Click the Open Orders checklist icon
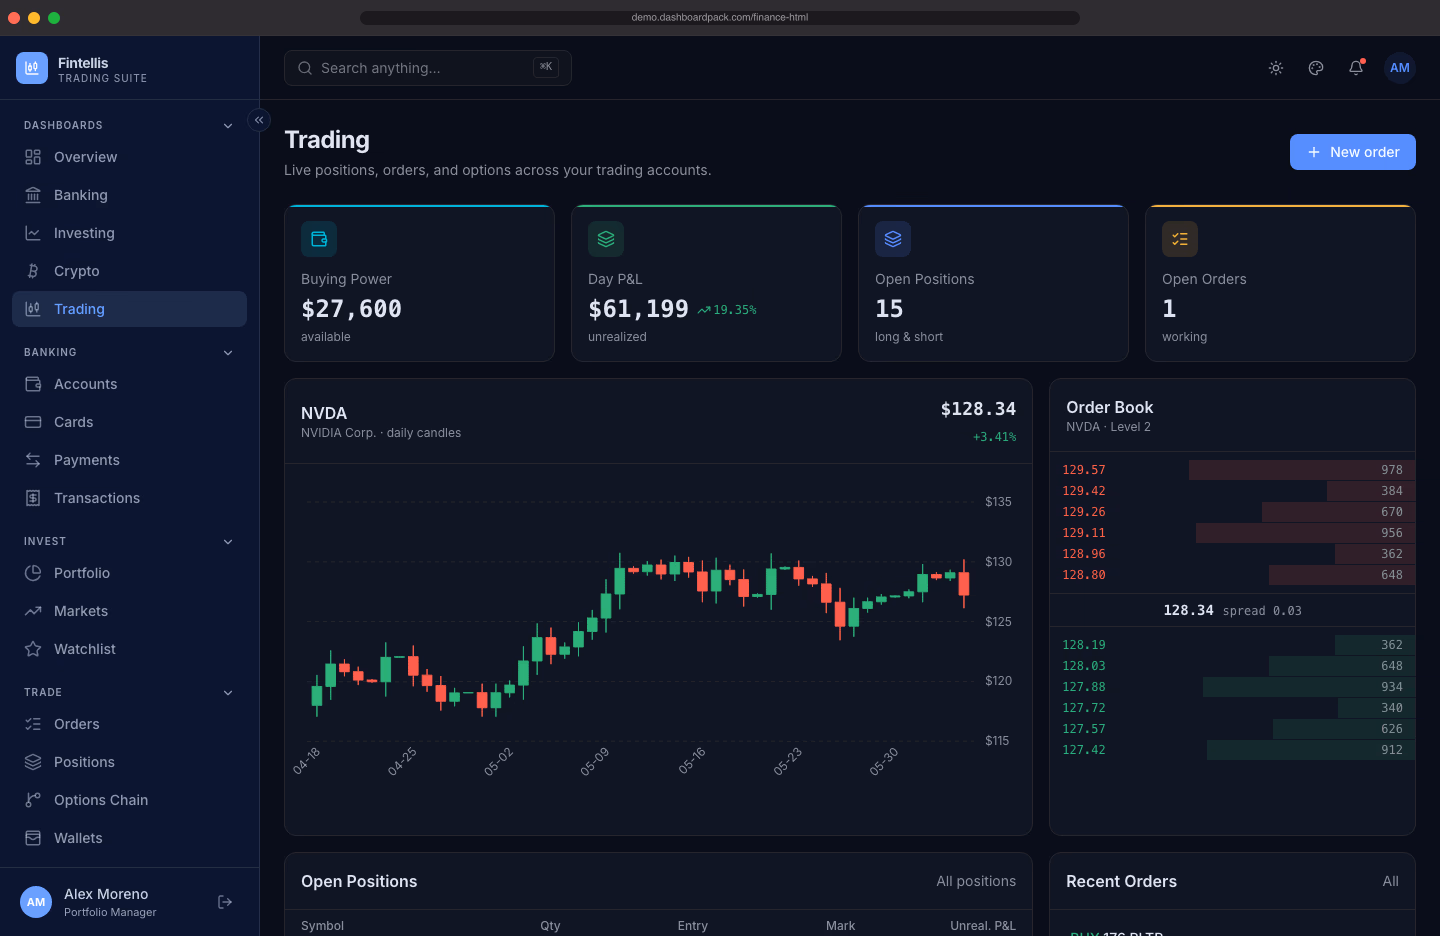Viewport: 1440px width, 936px height. pyautogui.click(x=1180, y=239)
